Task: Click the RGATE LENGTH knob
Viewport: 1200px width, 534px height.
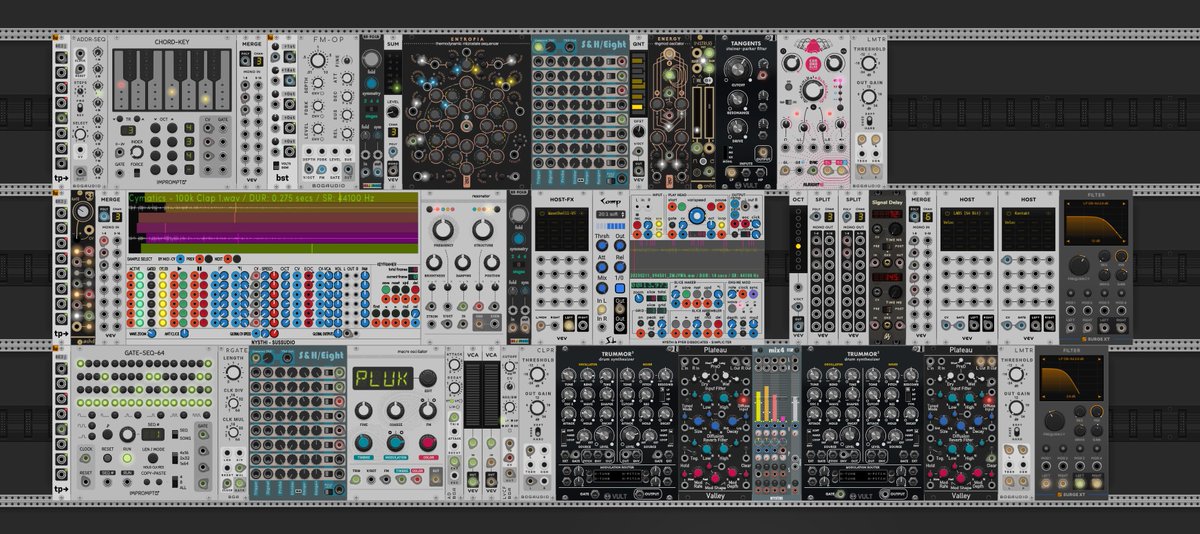Action: (233, 373)
